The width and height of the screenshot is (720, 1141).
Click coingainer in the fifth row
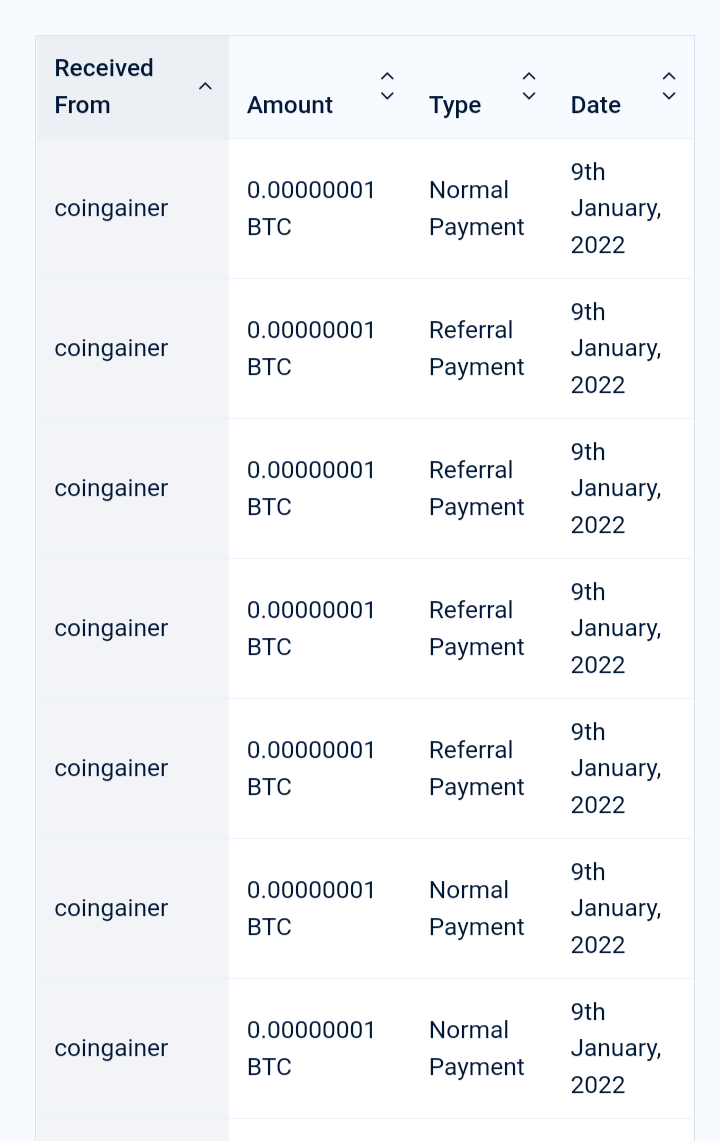pyautogui.click(x=111, y=768)
